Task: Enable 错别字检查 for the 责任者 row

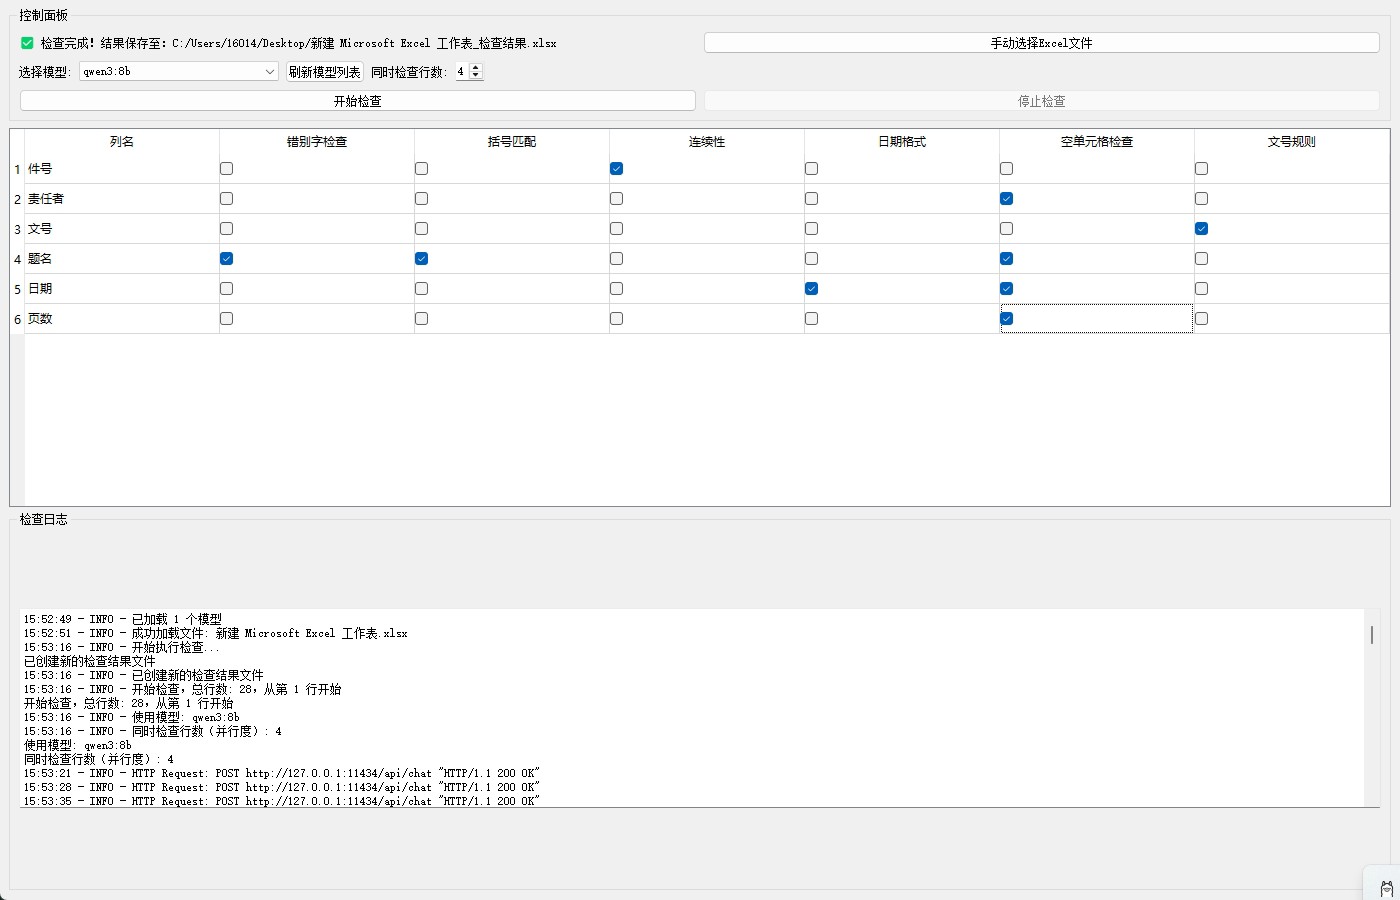Action: pos(226,199)
